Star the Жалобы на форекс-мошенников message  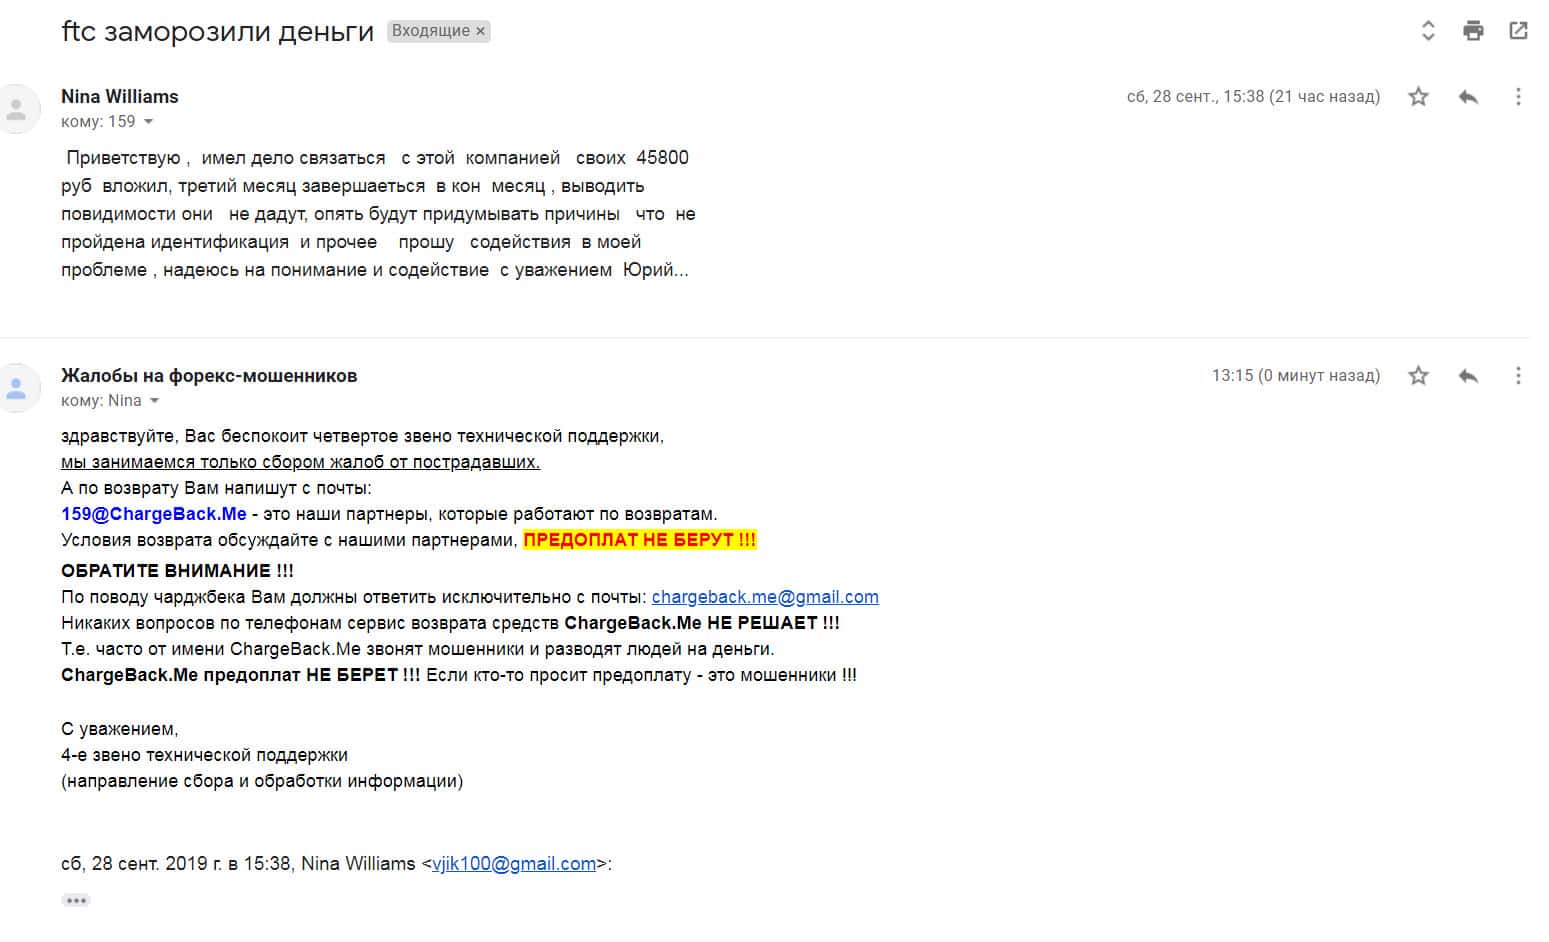[1418, 376]
